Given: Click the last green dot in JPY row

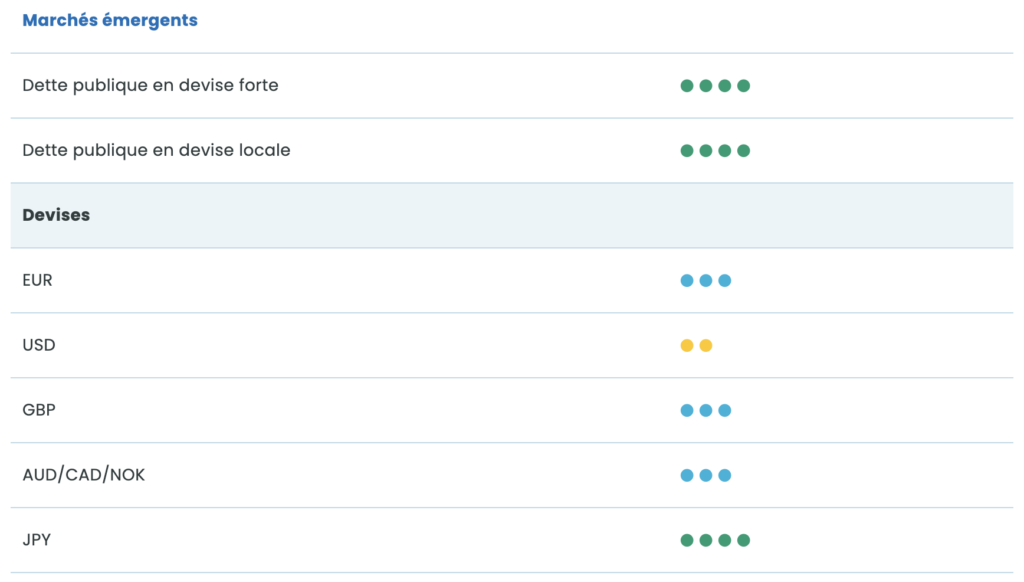Looking at the screenshot, I should (744, 541).
